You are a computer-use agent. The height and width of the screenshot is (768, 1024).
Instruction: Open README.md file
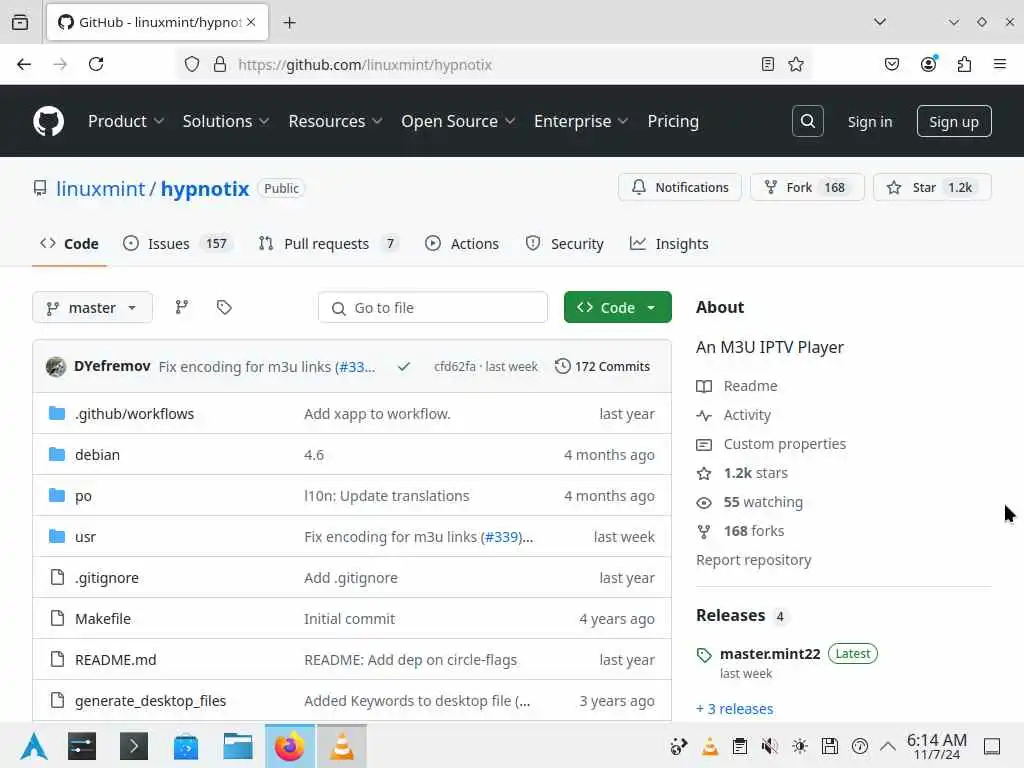point(116,660)
